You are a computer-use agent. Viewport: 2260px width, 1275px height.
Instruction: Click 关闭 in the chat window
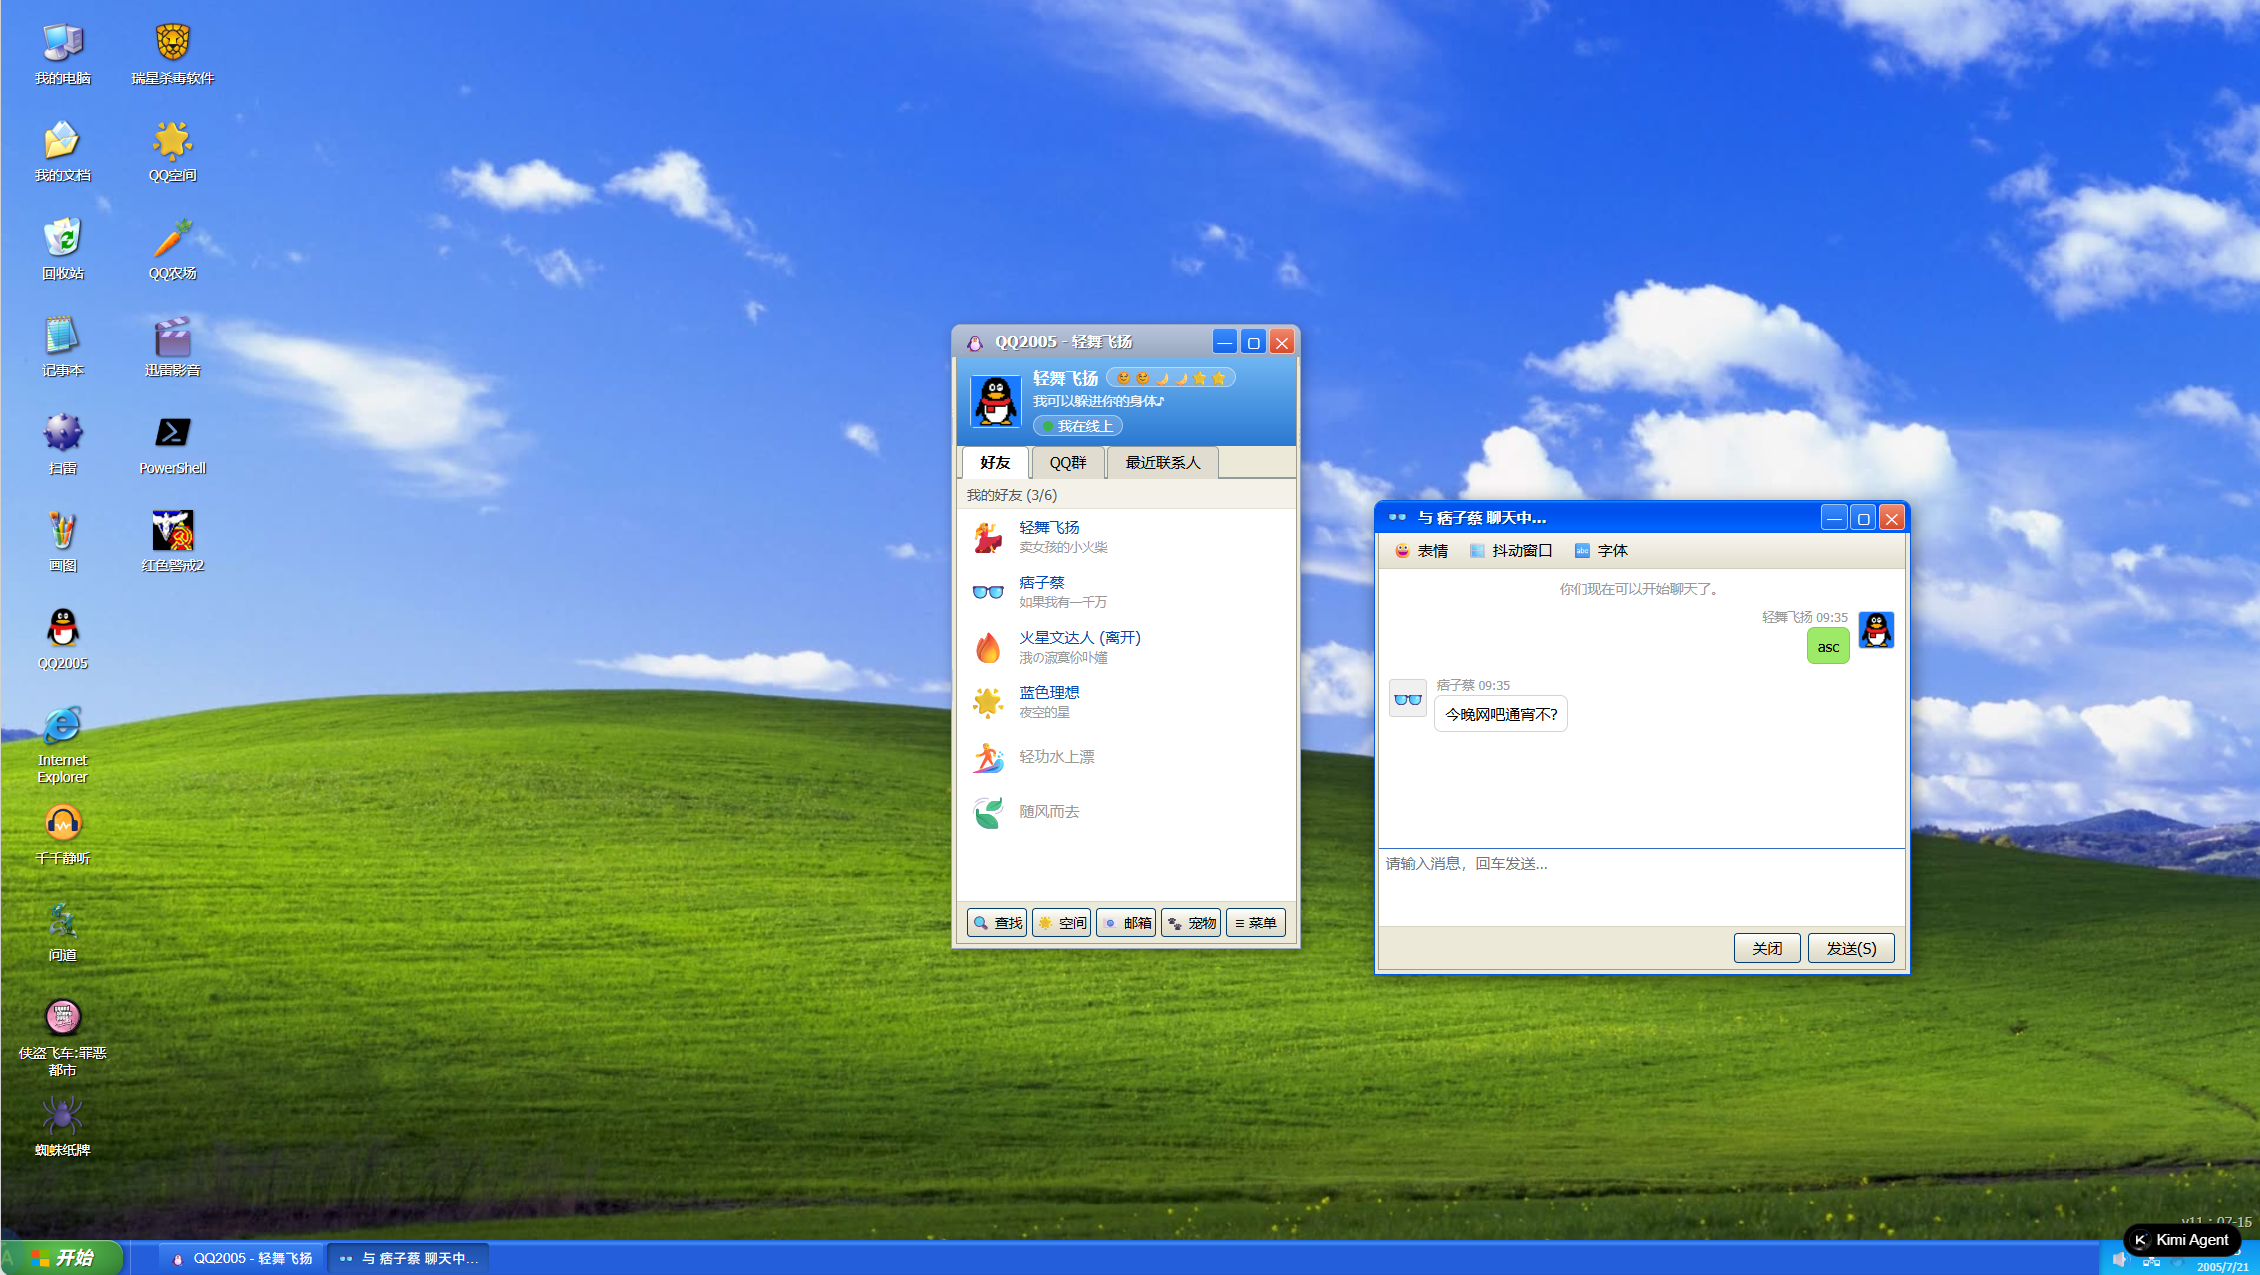coord(1767,948)
